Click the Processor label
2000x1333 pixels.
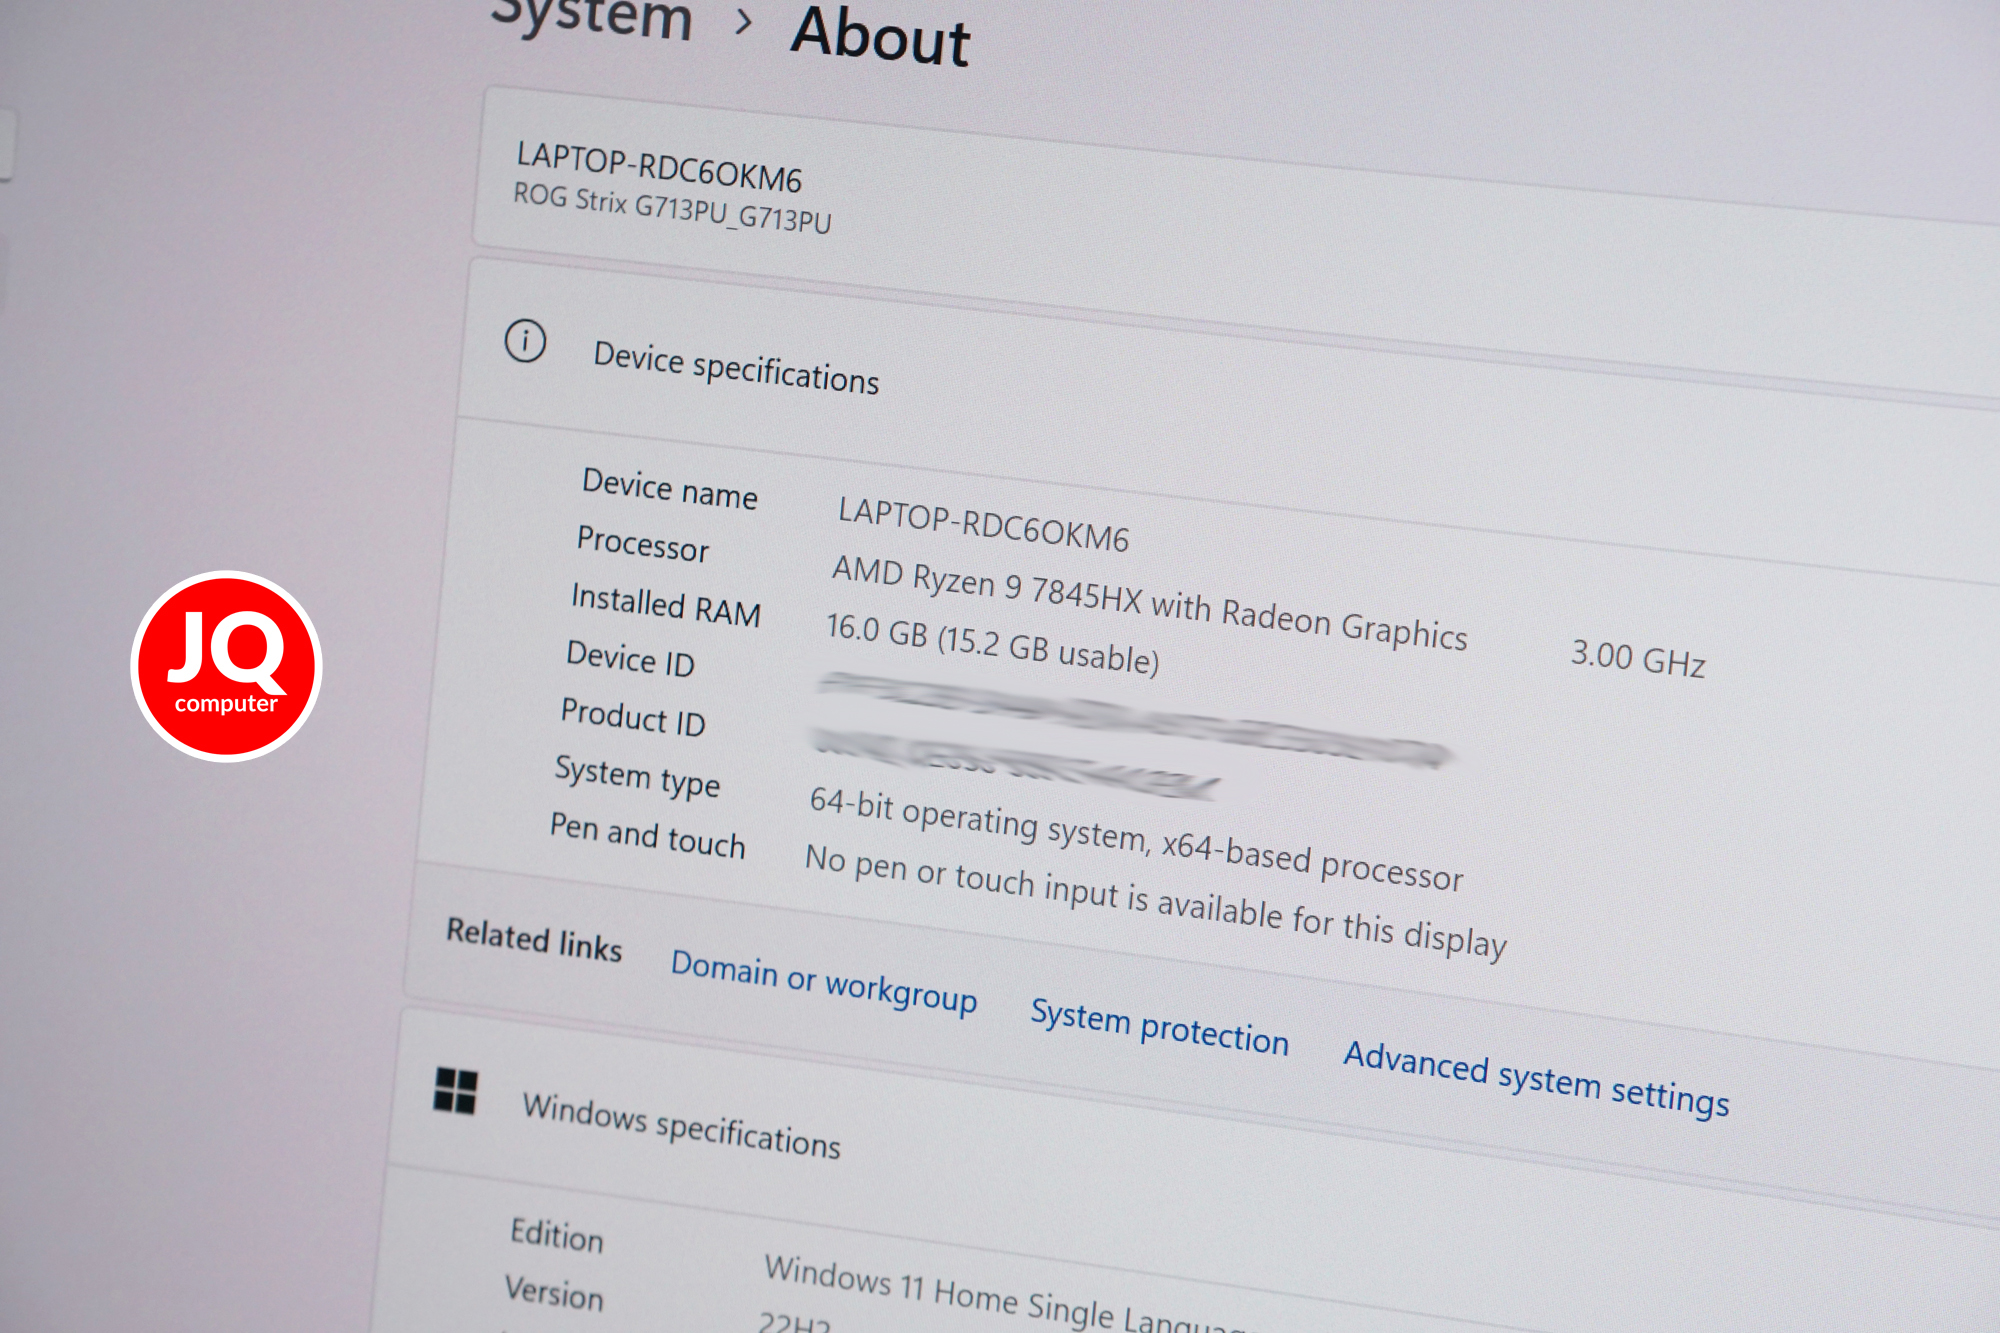pos(643,543)
